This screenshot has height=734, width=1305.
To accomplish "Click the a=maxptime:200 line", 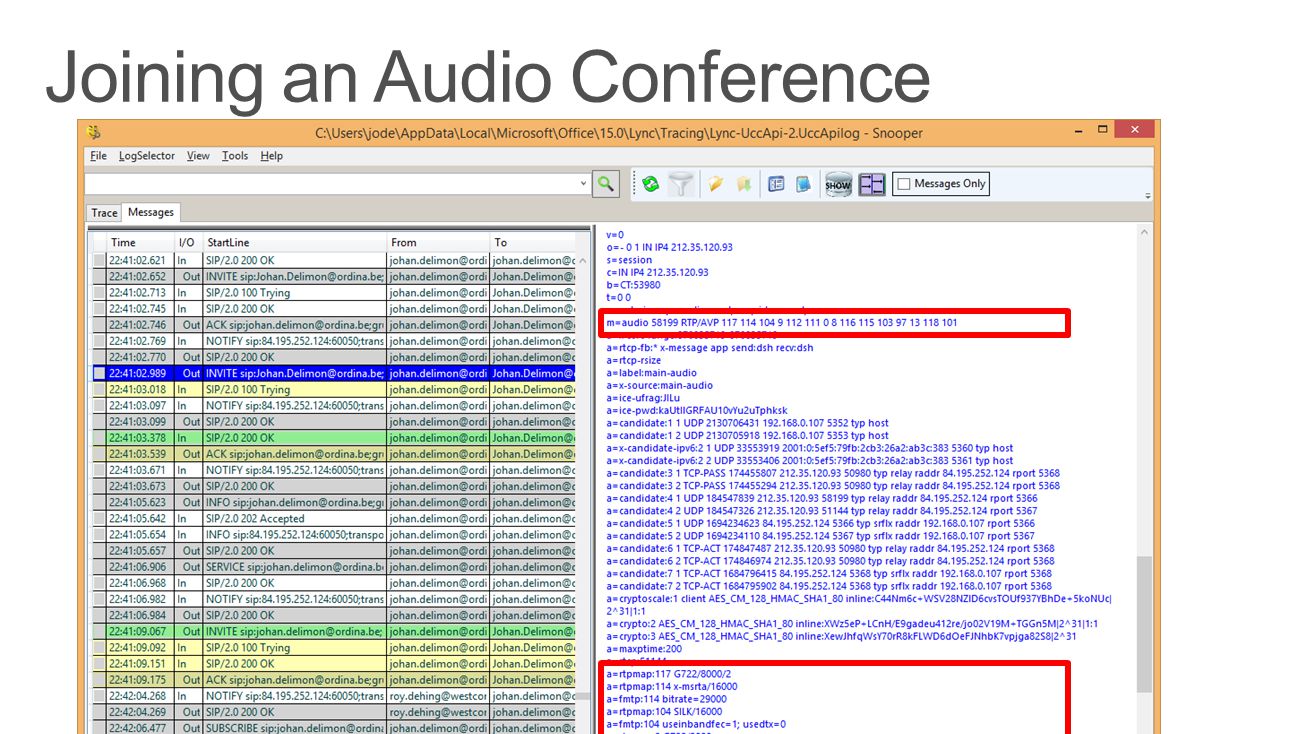I will tap(643, 649).
